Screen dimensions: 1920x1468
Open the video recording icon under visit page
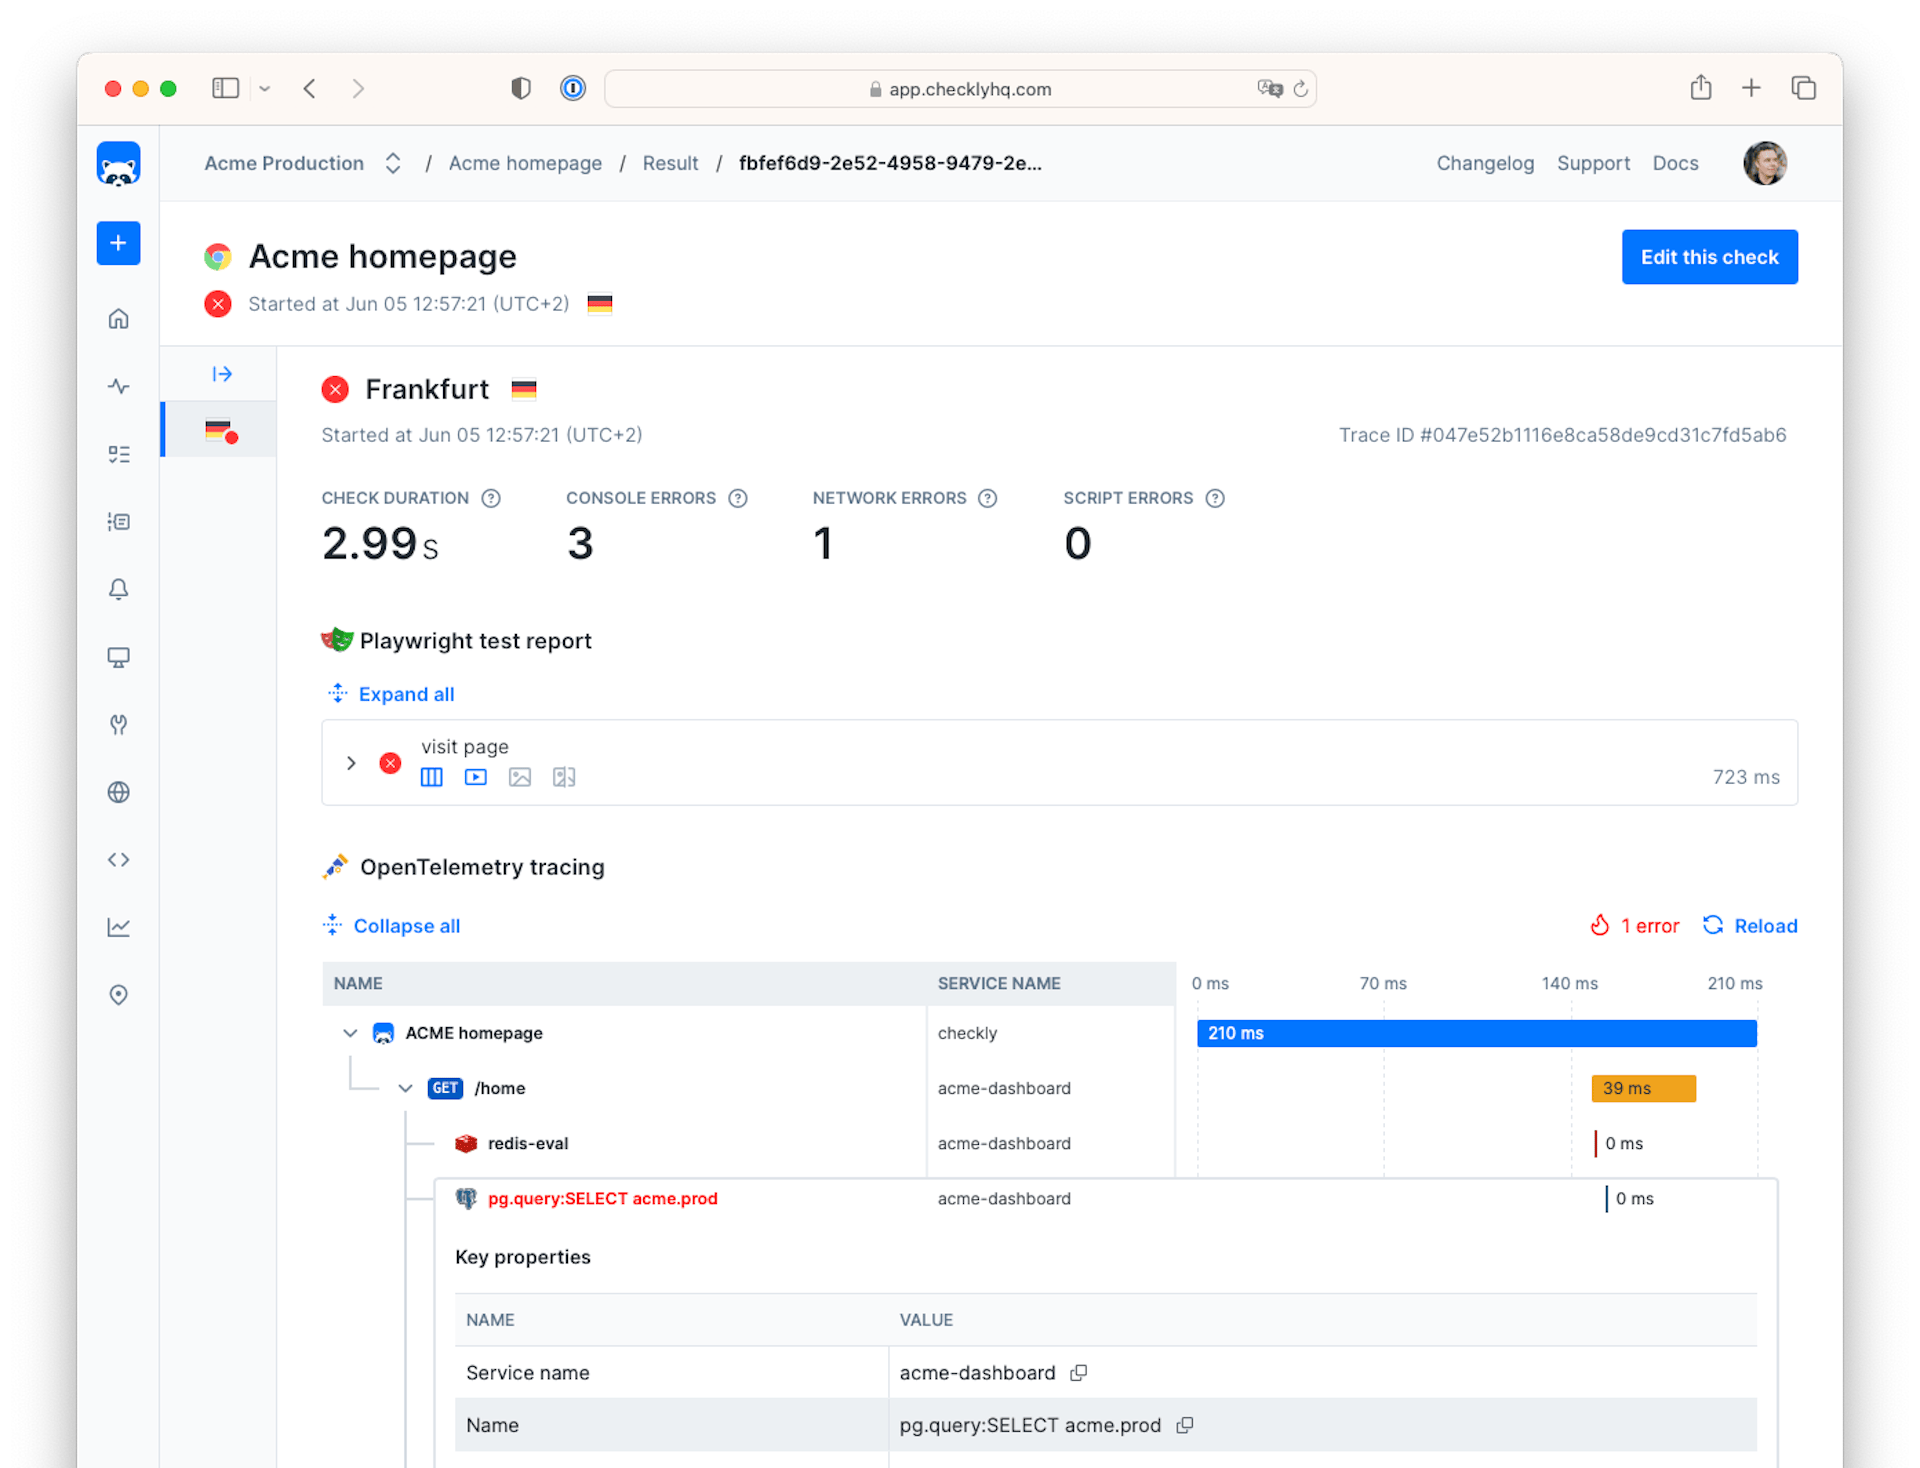(475, 777)
